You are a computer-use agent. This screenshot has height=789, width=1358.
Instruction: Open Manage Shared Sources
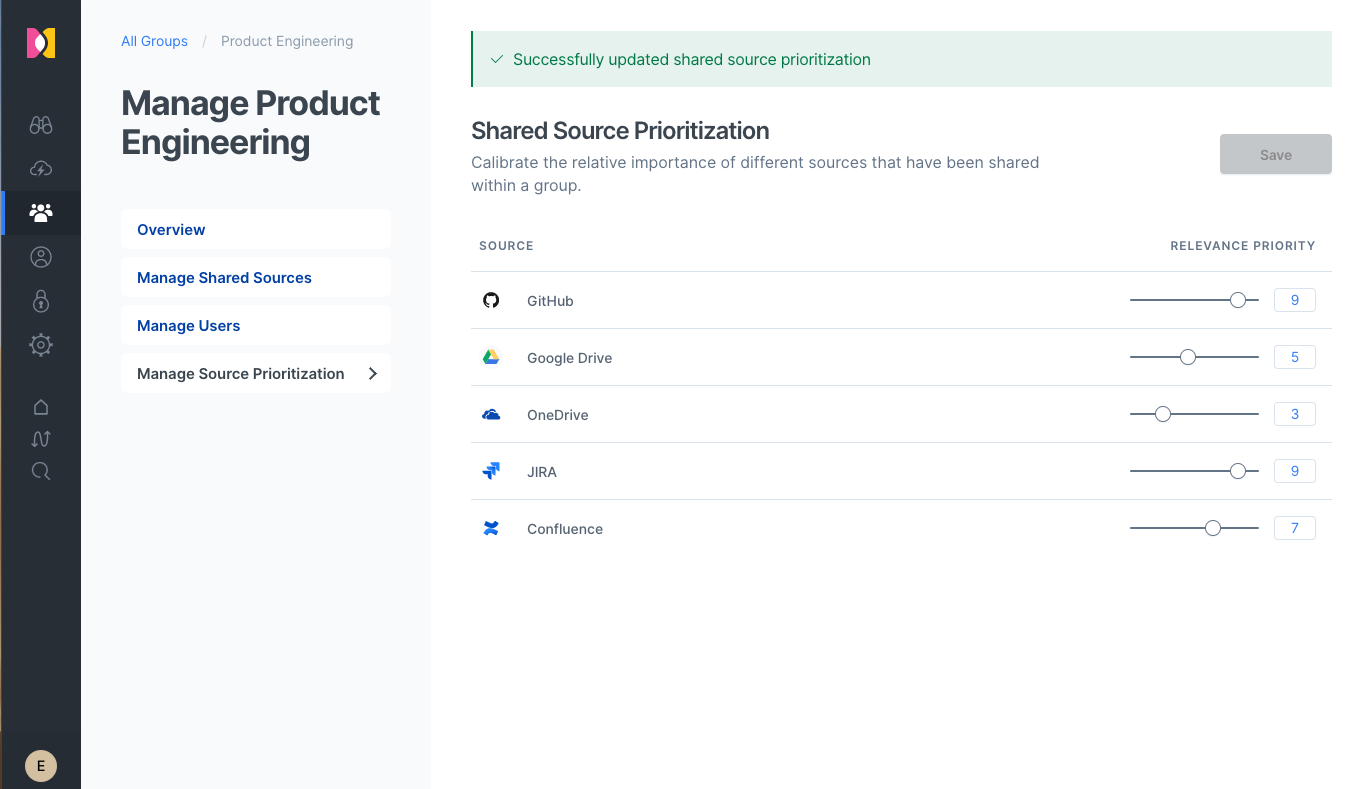coord(256,277)
